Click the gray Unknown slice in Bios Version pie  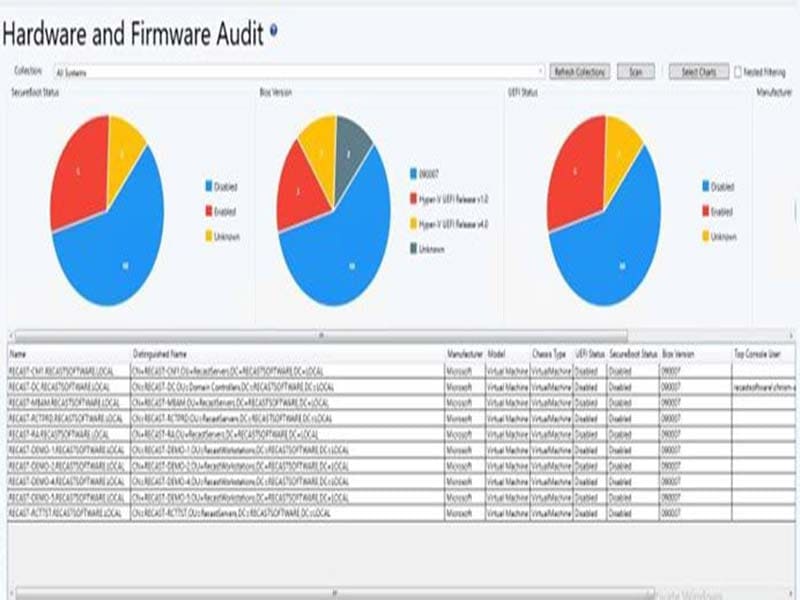pos(351,151)
